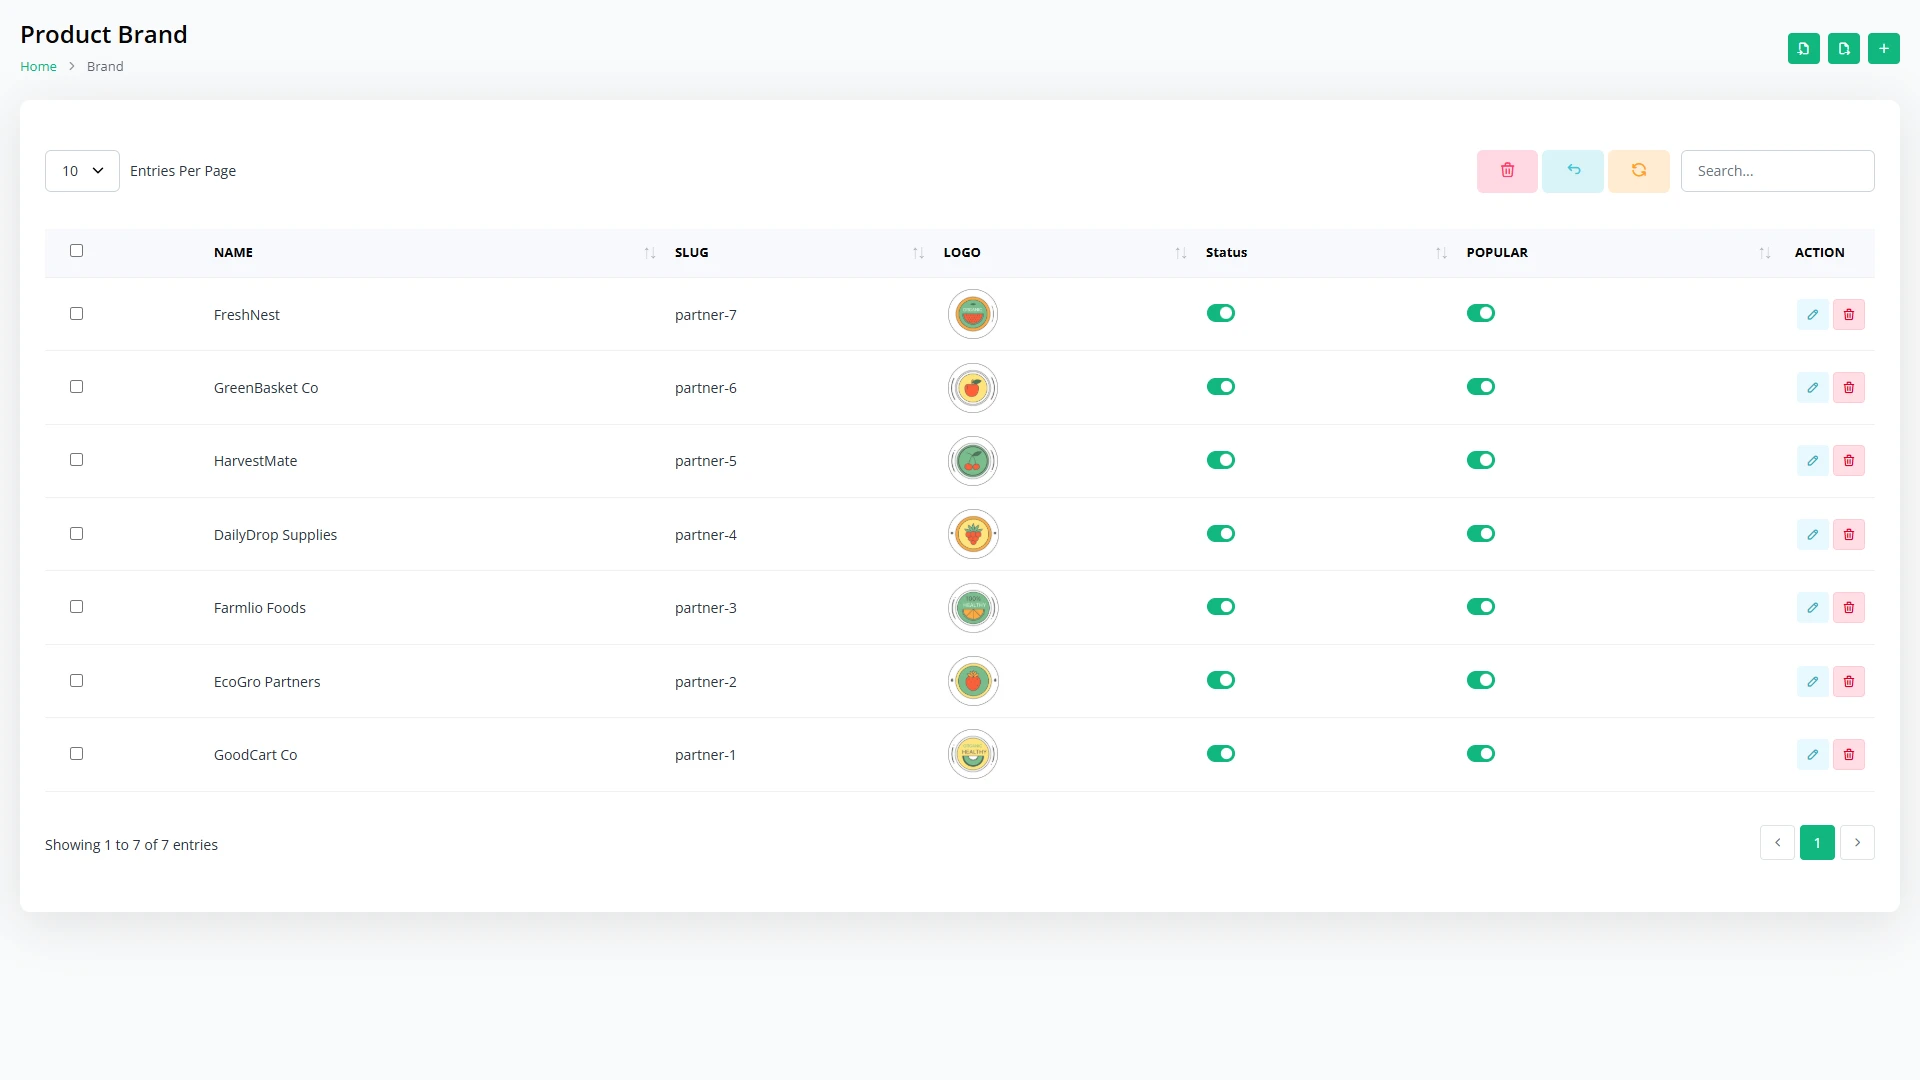Click the 'partner-3' slug cell
1920x1080 pixels.
pos(705,608)
